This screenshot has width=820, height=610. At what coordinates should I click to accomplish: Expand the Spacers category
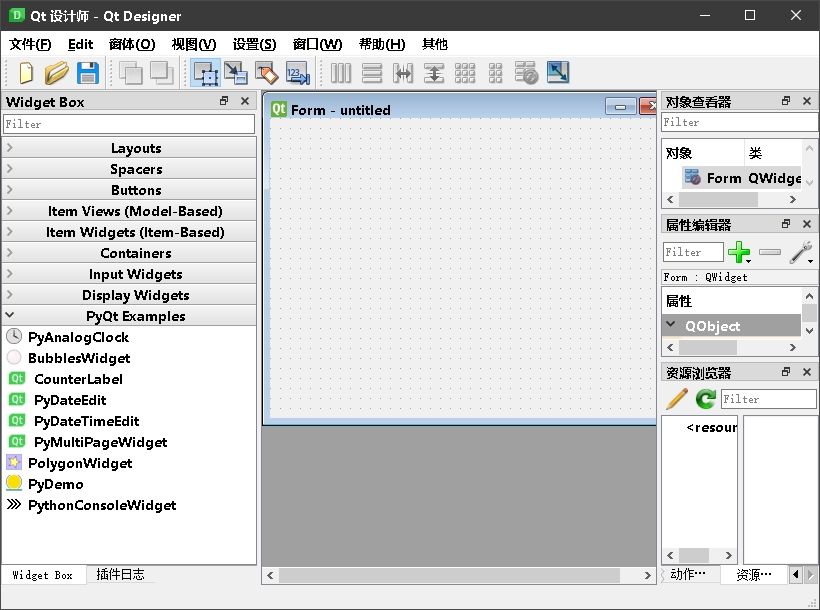[129, 169]
